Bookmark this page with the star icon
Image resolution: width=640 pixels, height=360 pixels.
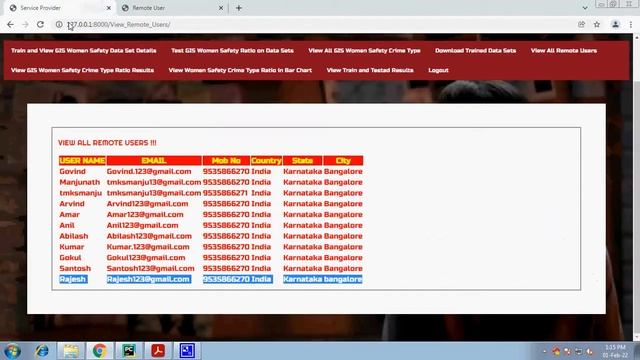597,24
